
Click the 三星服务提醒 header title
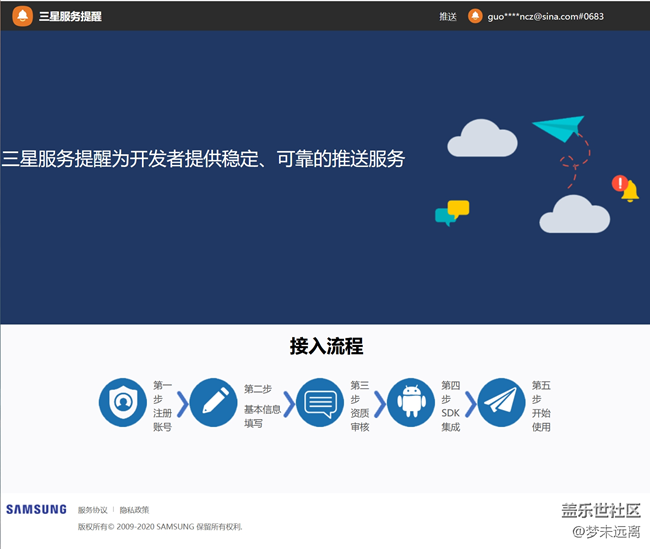[70, 17]
